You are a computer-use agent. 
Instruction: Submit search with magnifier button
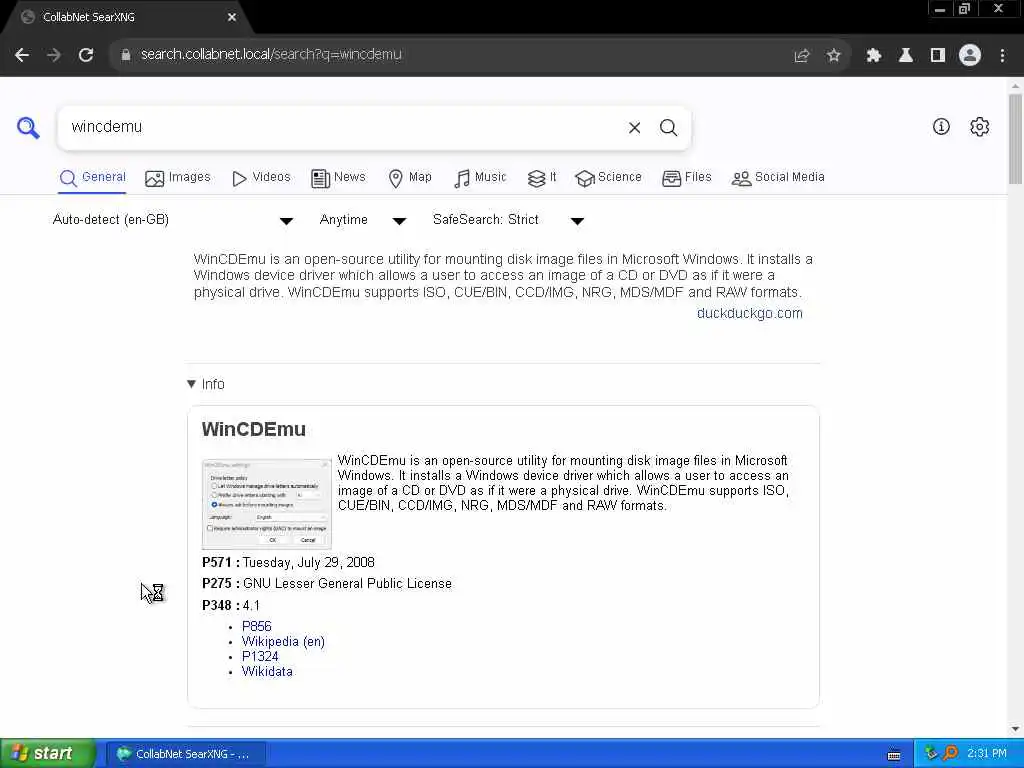(668, 128)
